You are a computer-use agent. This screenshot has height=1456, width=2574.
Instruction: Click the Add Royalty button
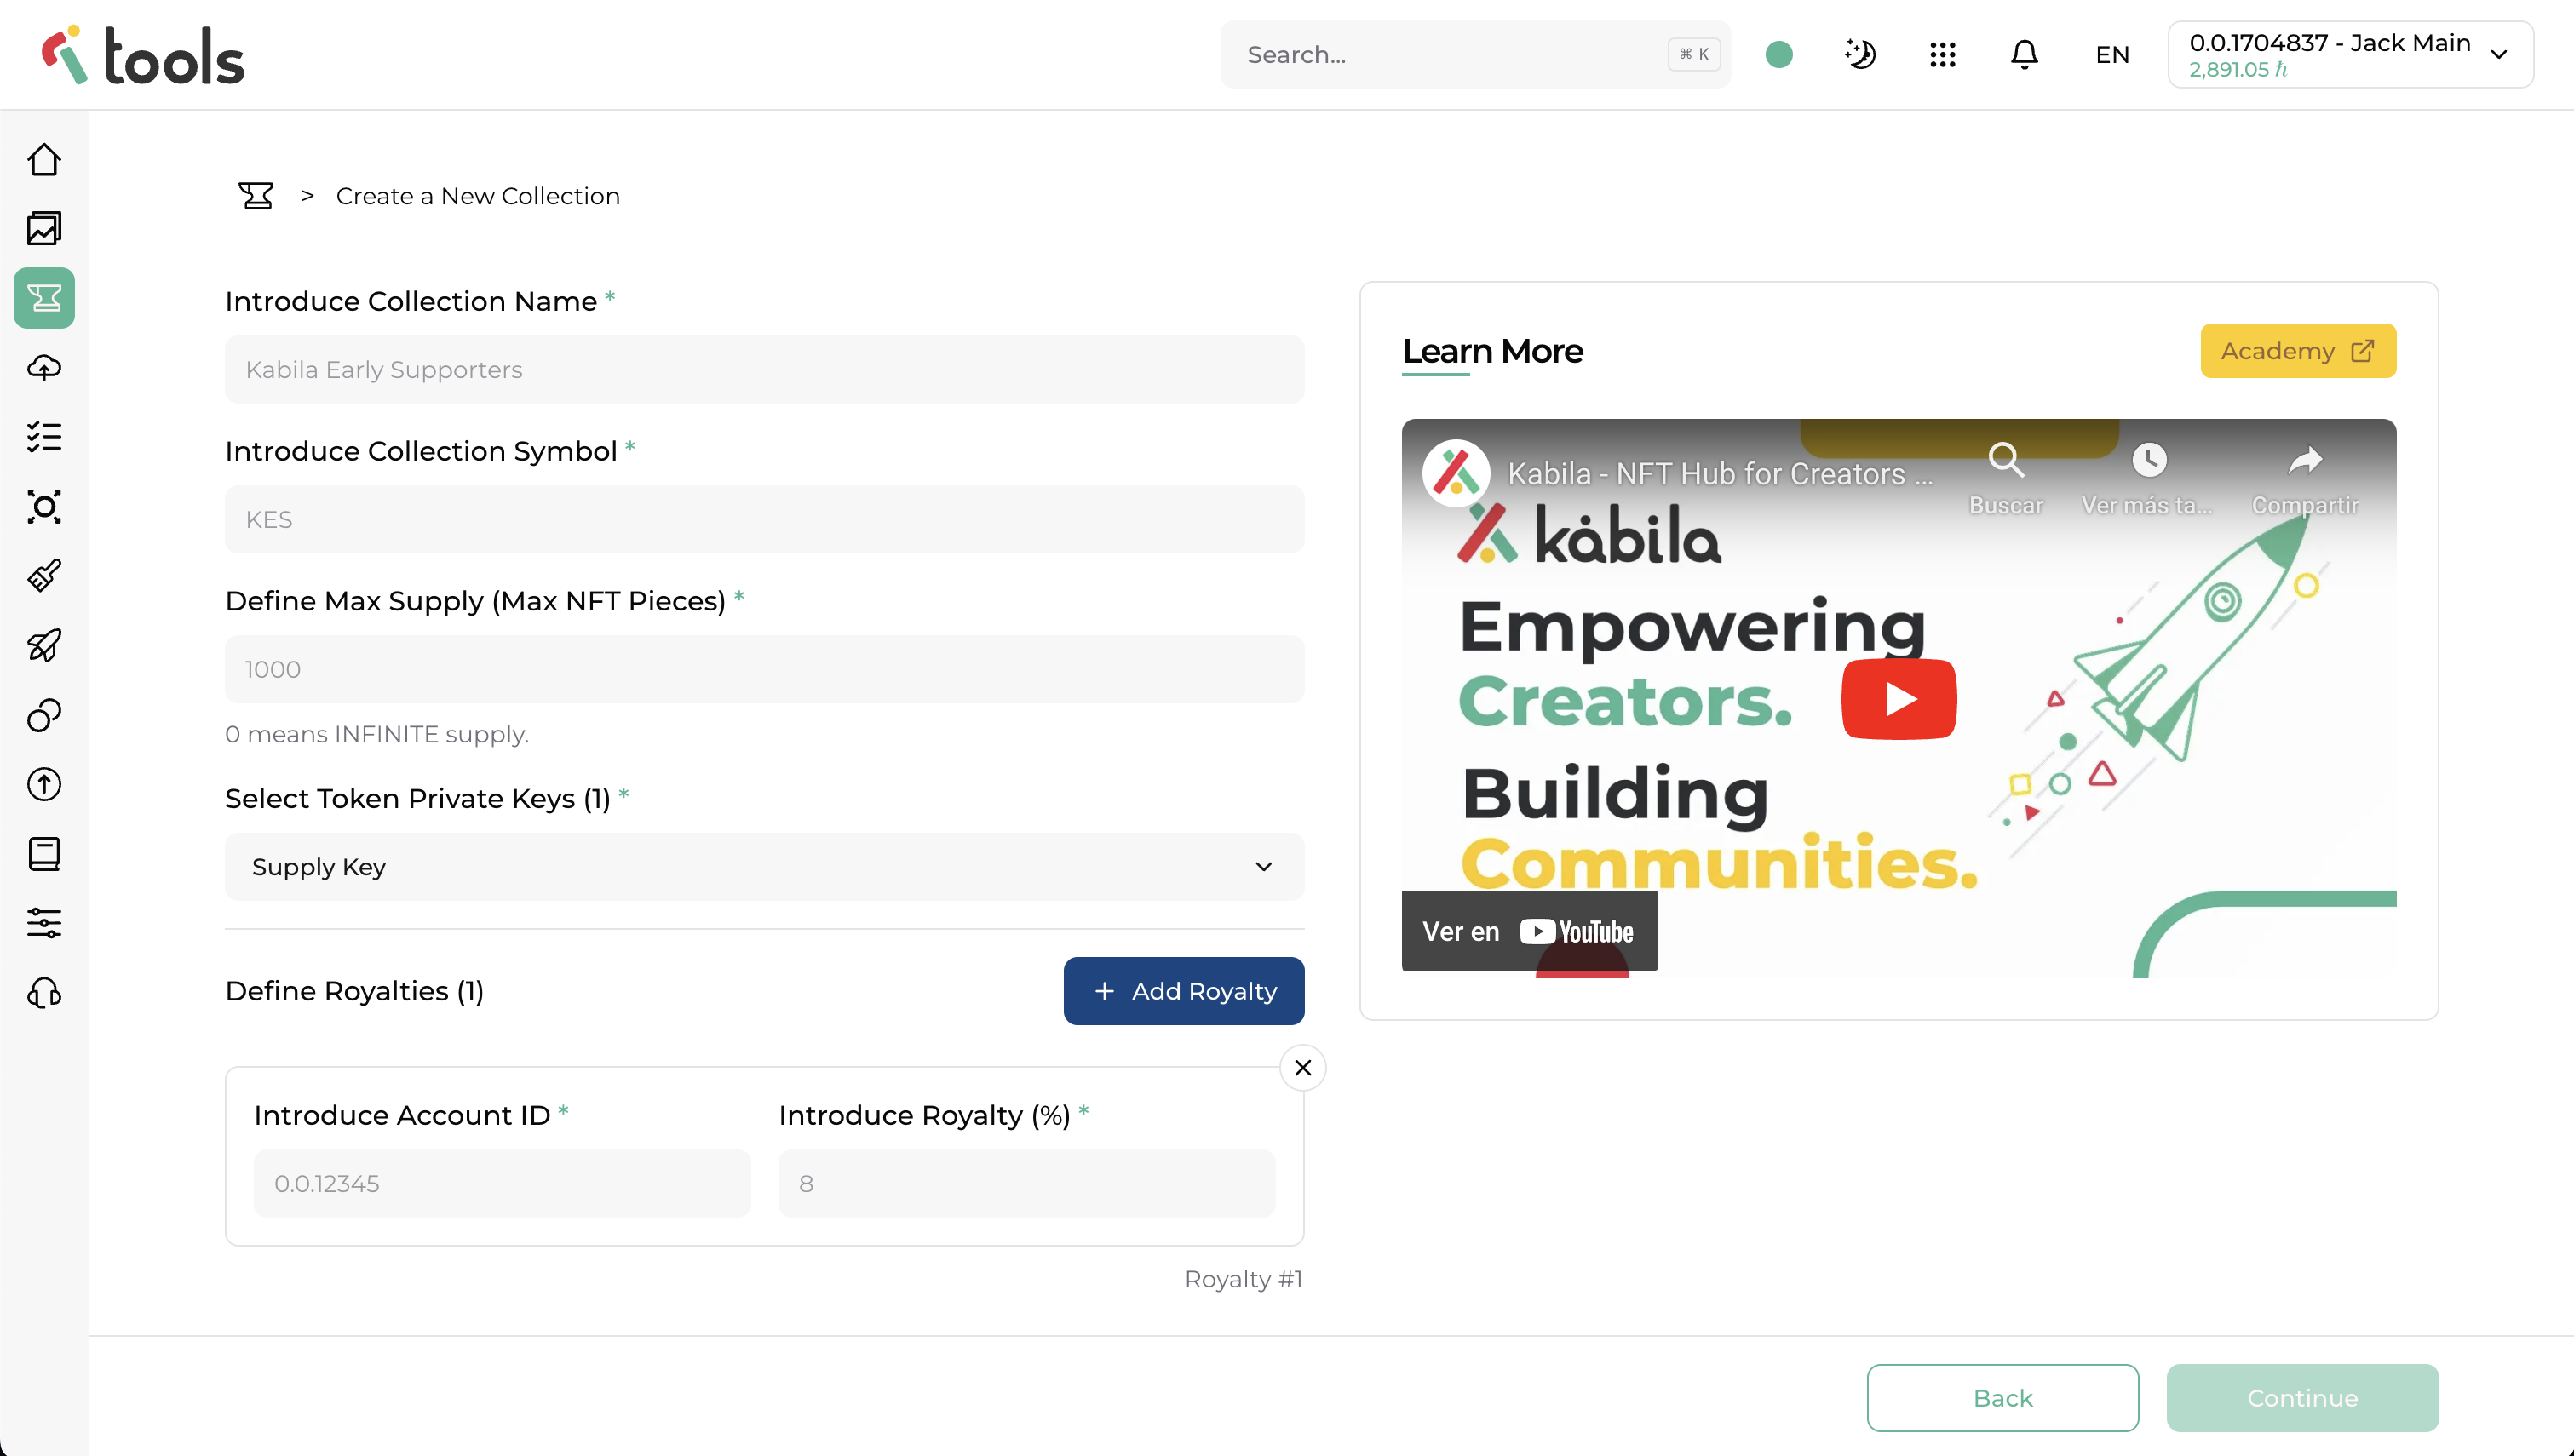coord(1183,991)
